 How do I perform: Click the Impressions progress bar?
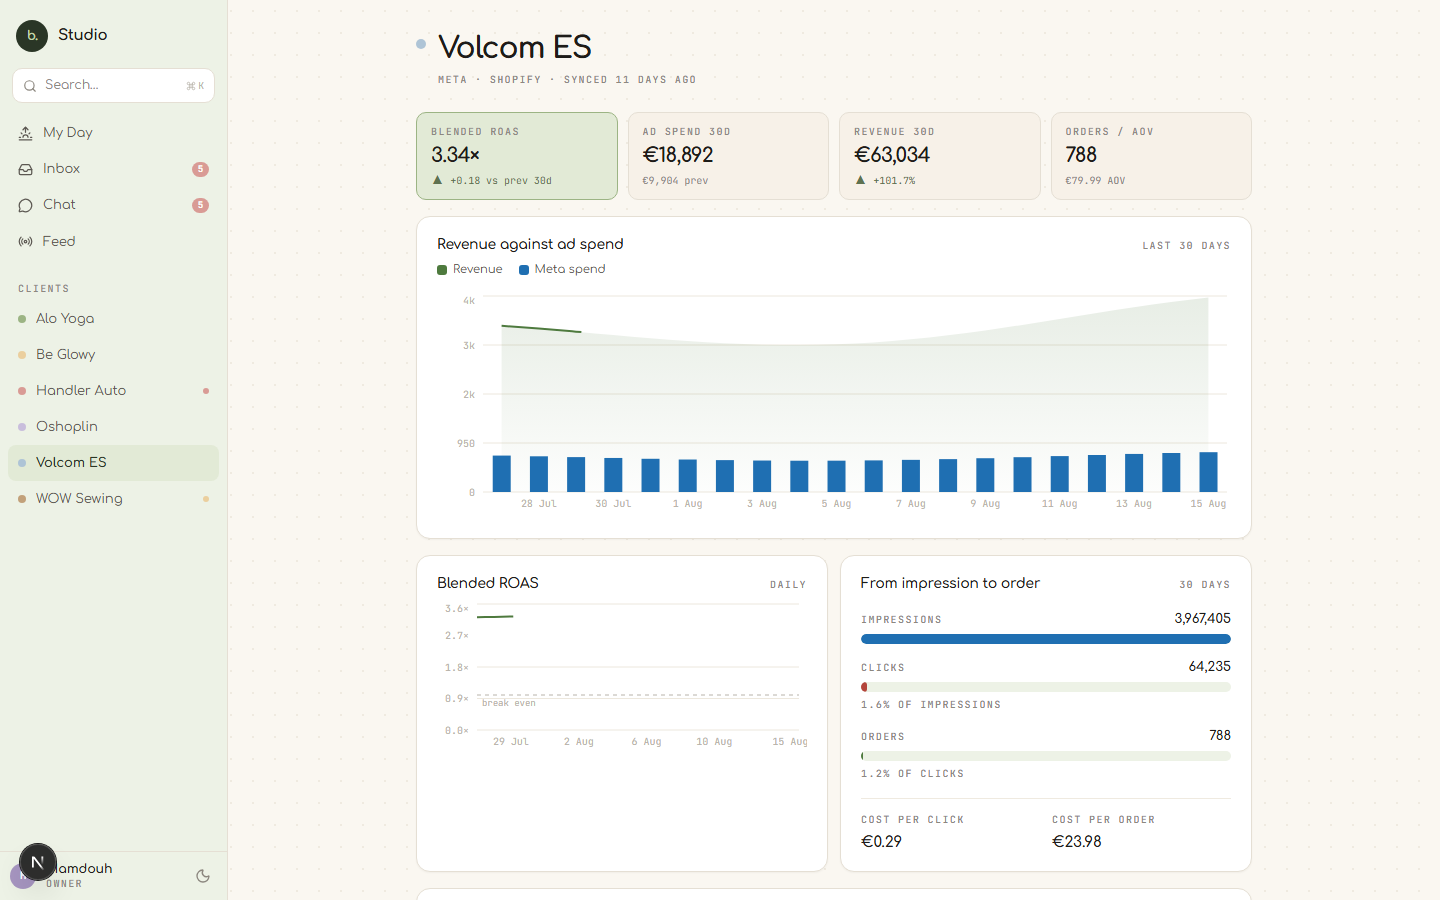[x=1046, y=639]
